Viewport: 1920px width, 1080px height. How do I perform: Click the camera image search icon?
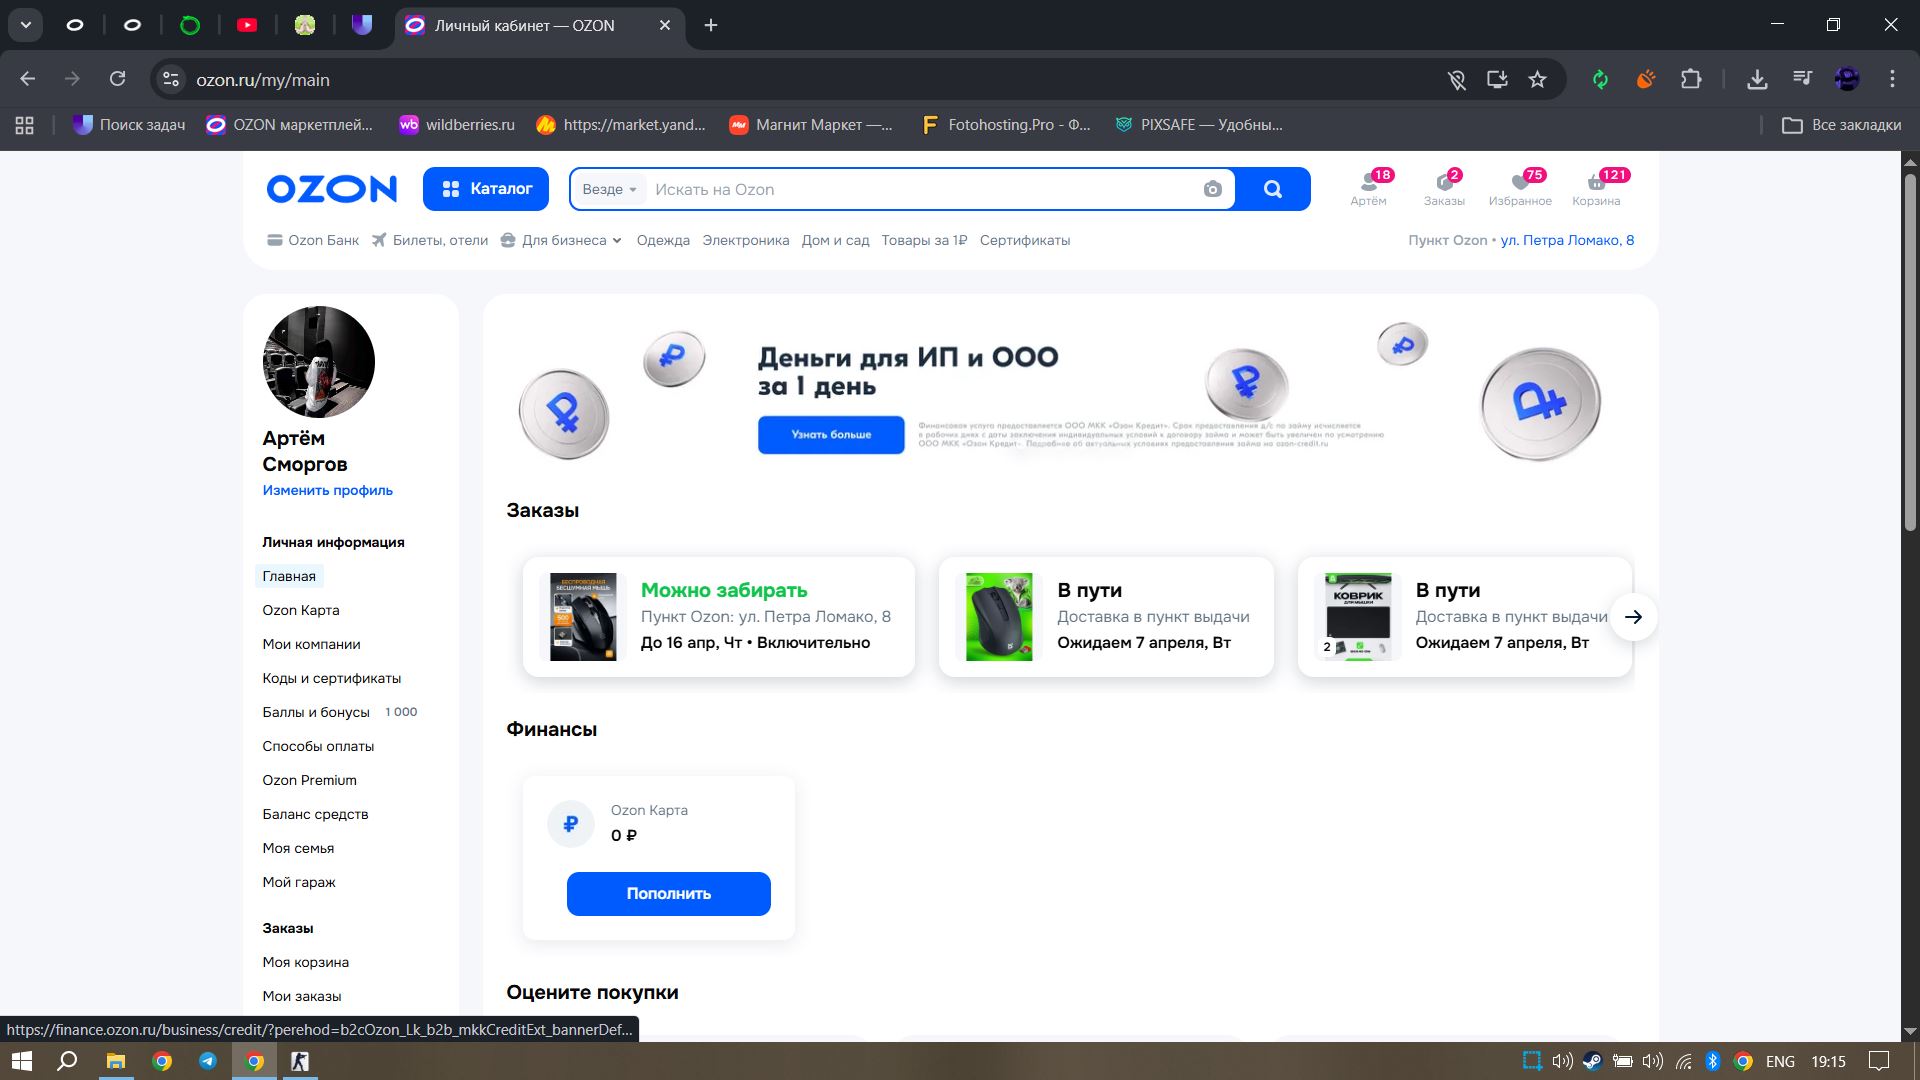pos(1212,189)
